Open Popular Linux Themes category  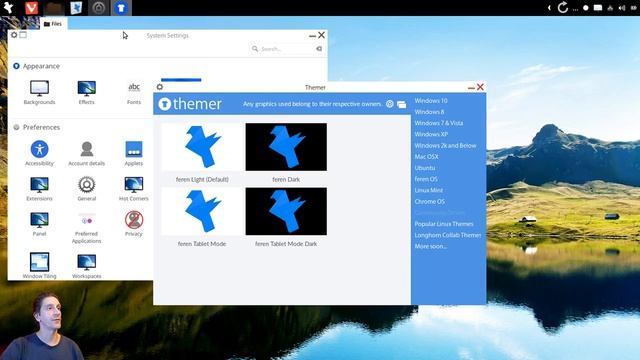click(x=444, y=224)
